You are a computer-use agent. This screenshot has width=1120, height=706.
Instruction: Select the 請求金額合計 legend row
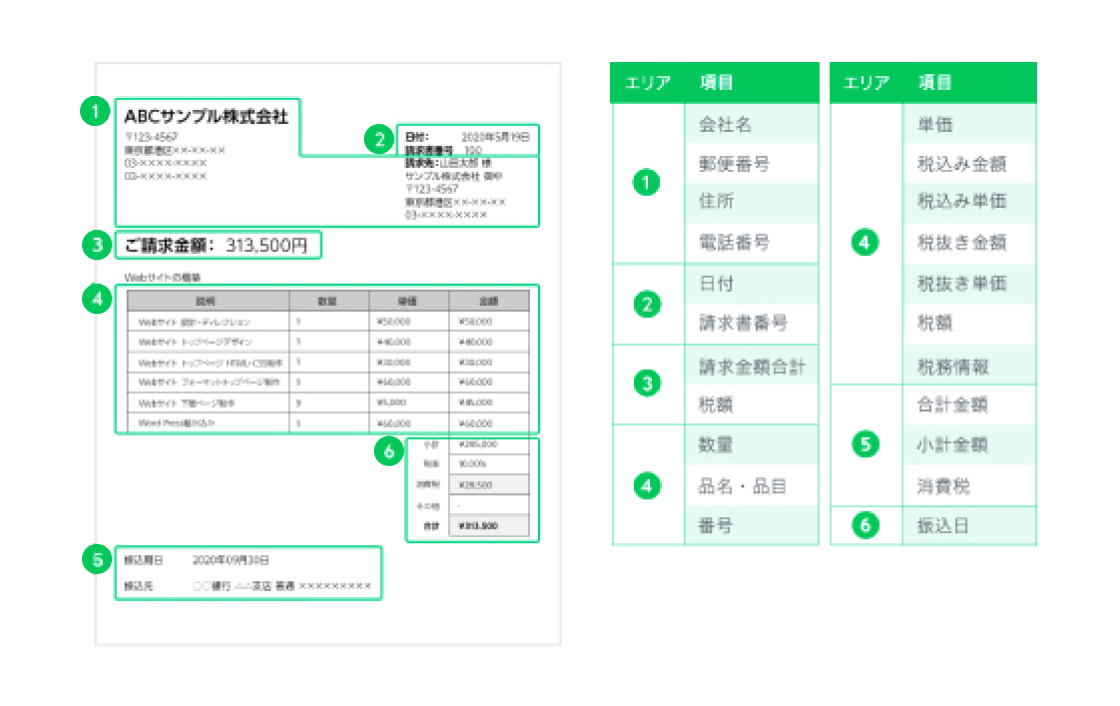(x=750, y=366)
